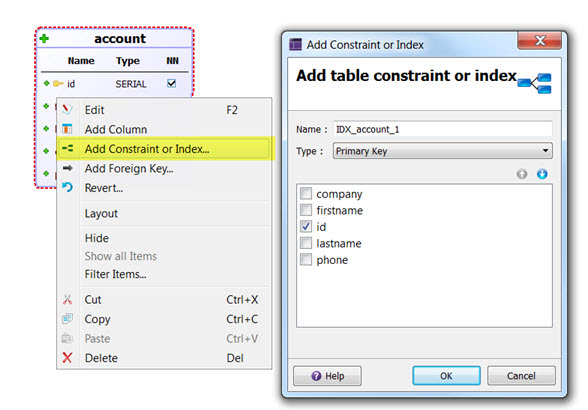Click the Copy pages icon
The width and height of the screenshot is (588, 410).
[67, 319]
